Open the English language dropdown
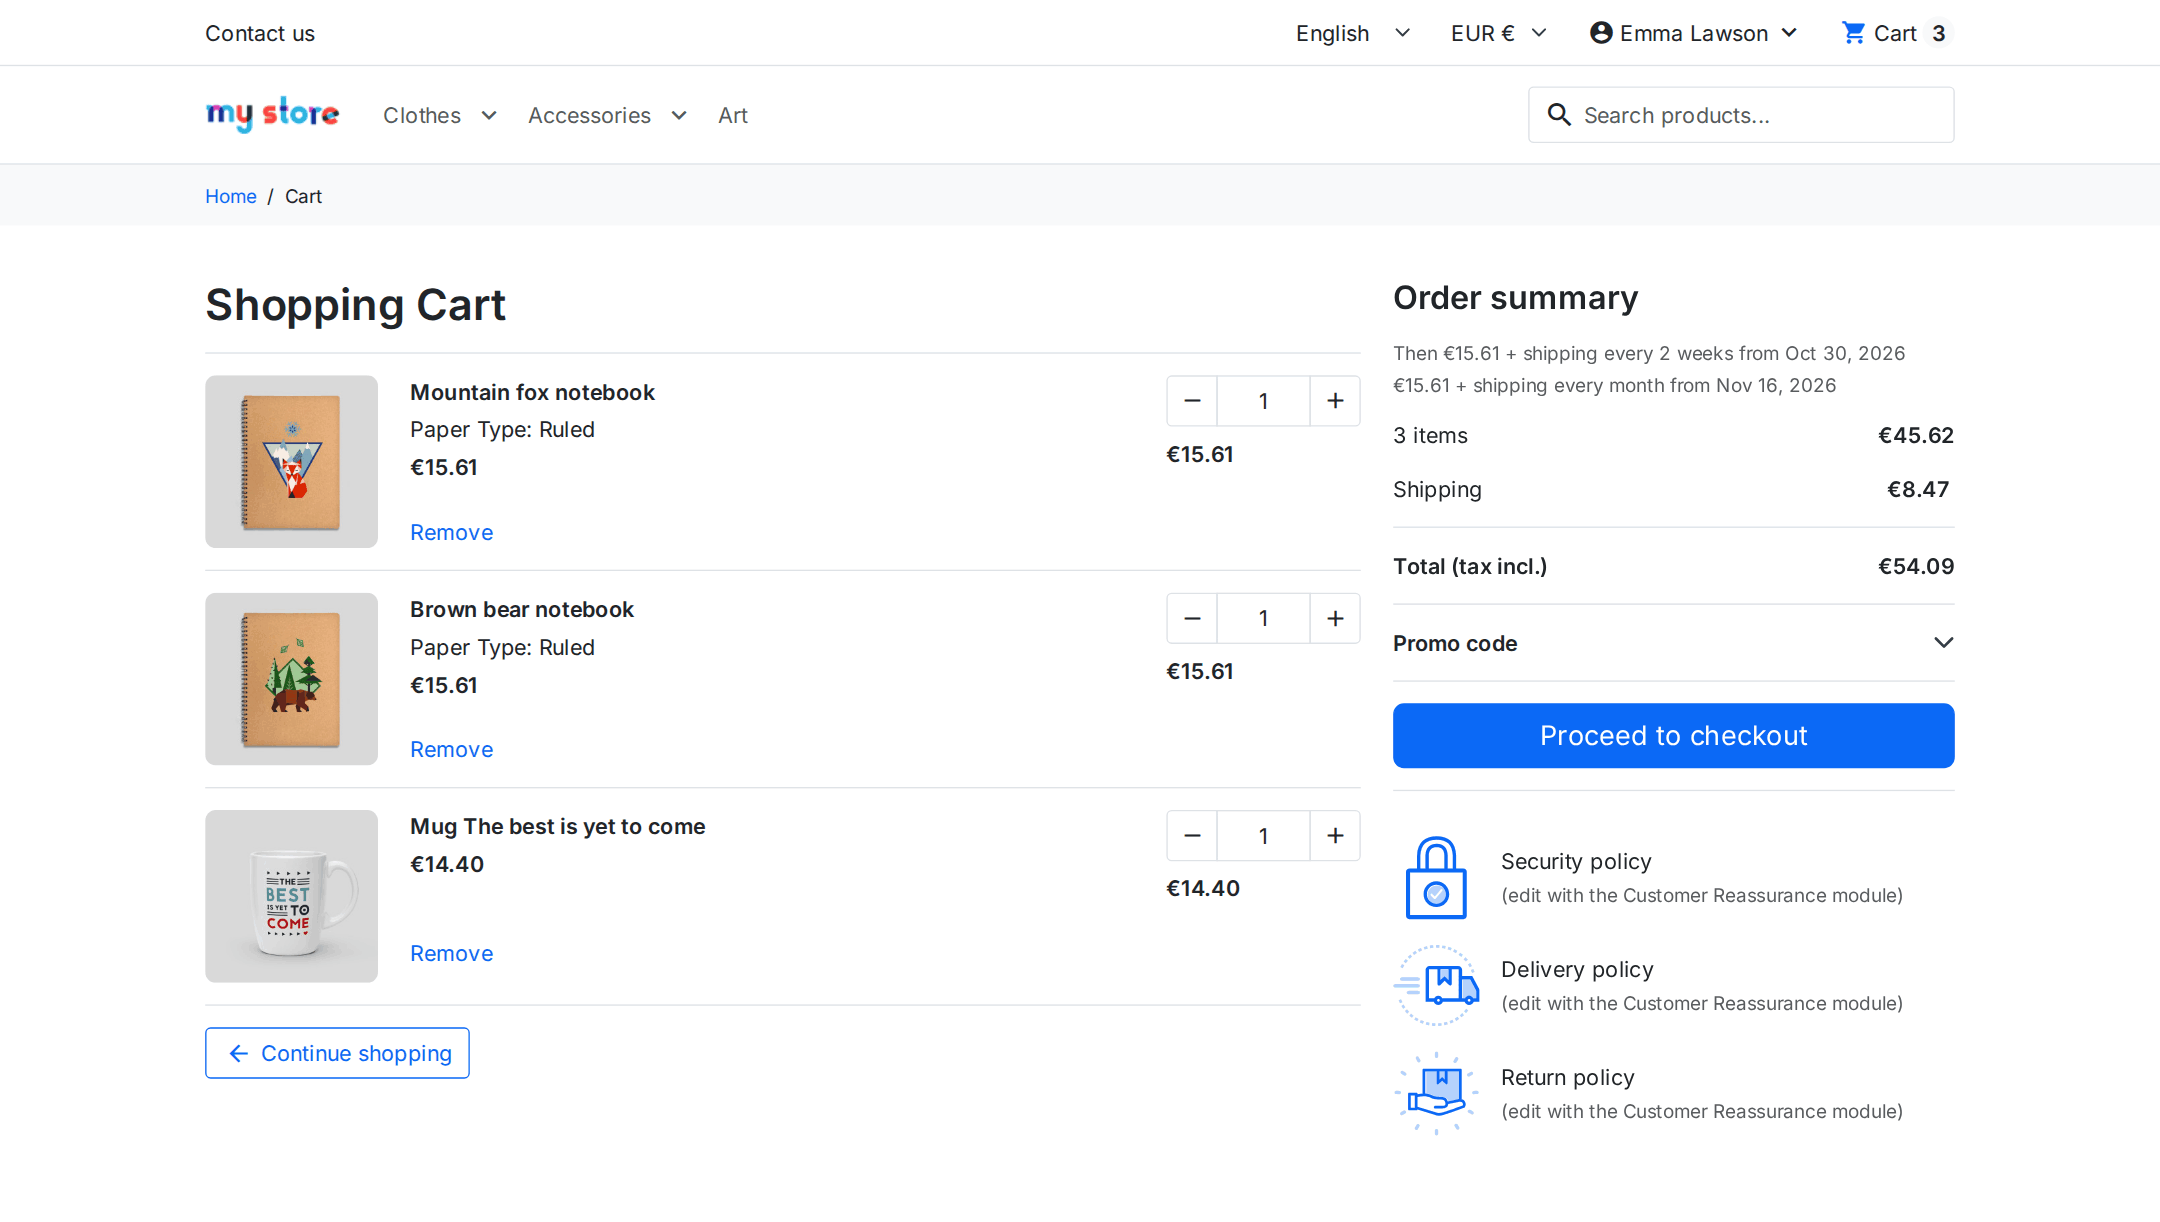The height and width of the screenshot is (1222, 2160). (1352, 33)
